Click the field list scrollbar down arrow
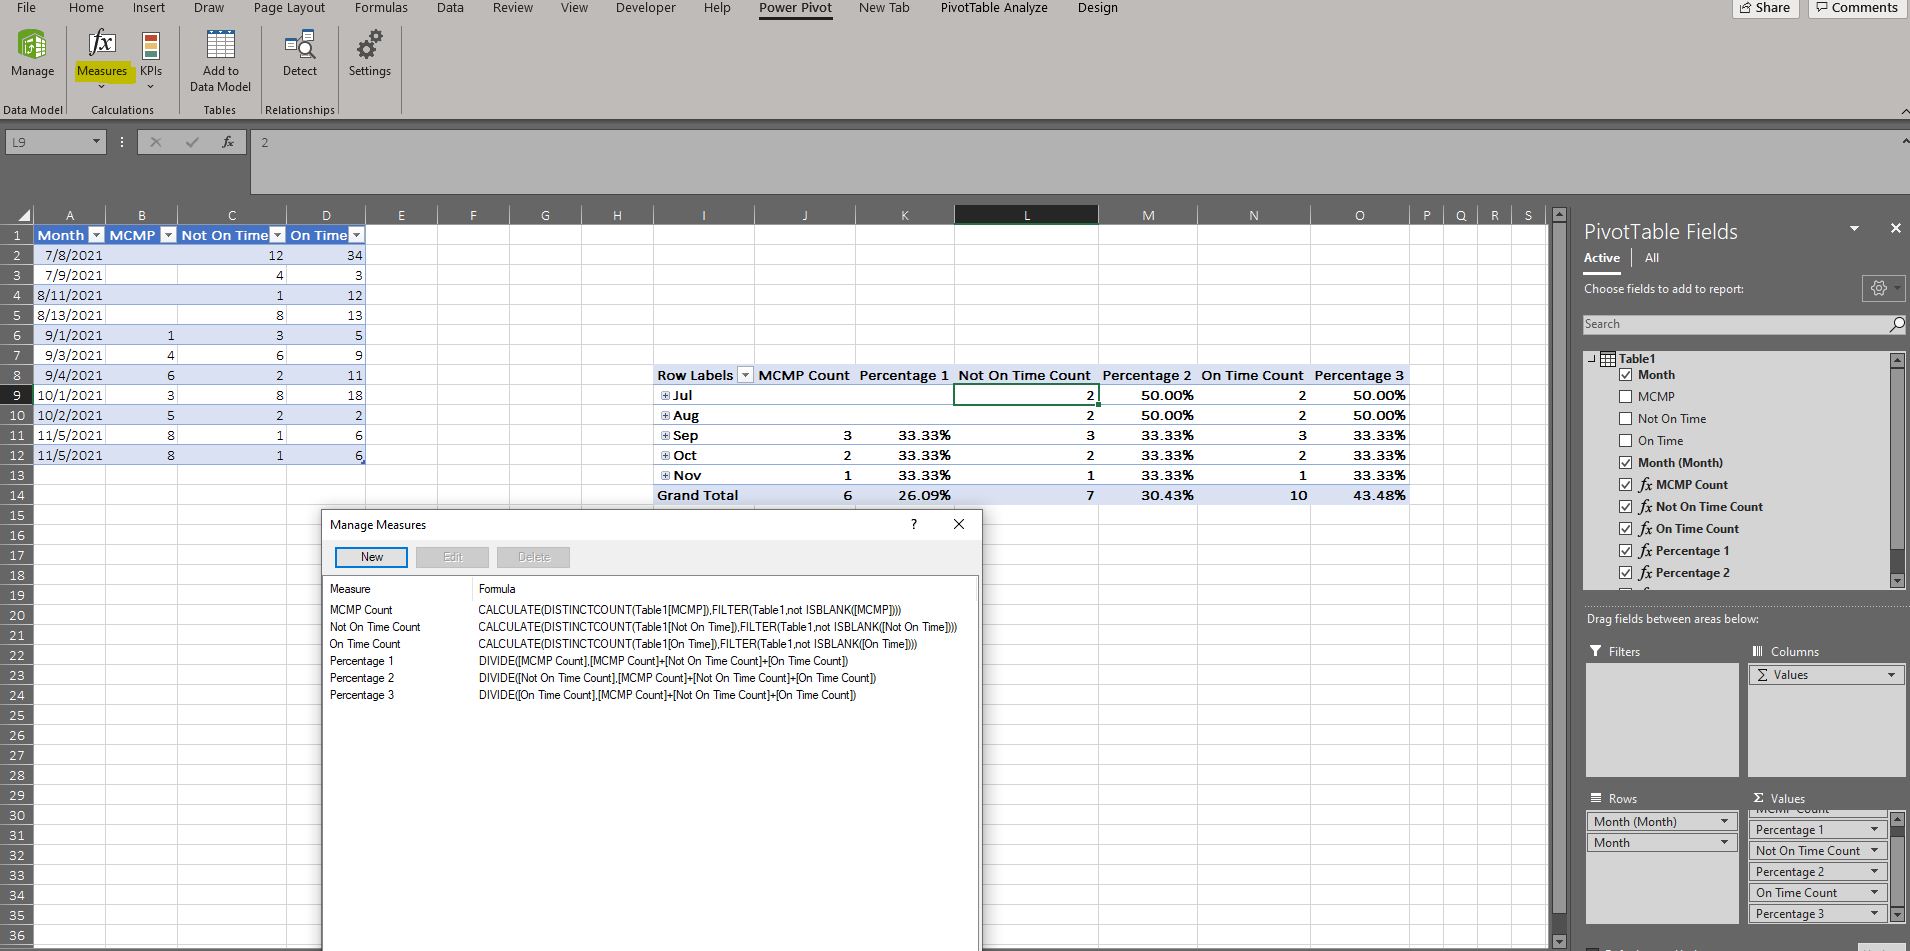The height and width of the screenshot is (951, 1910). pyautogui.click(x=1897, y=581)
